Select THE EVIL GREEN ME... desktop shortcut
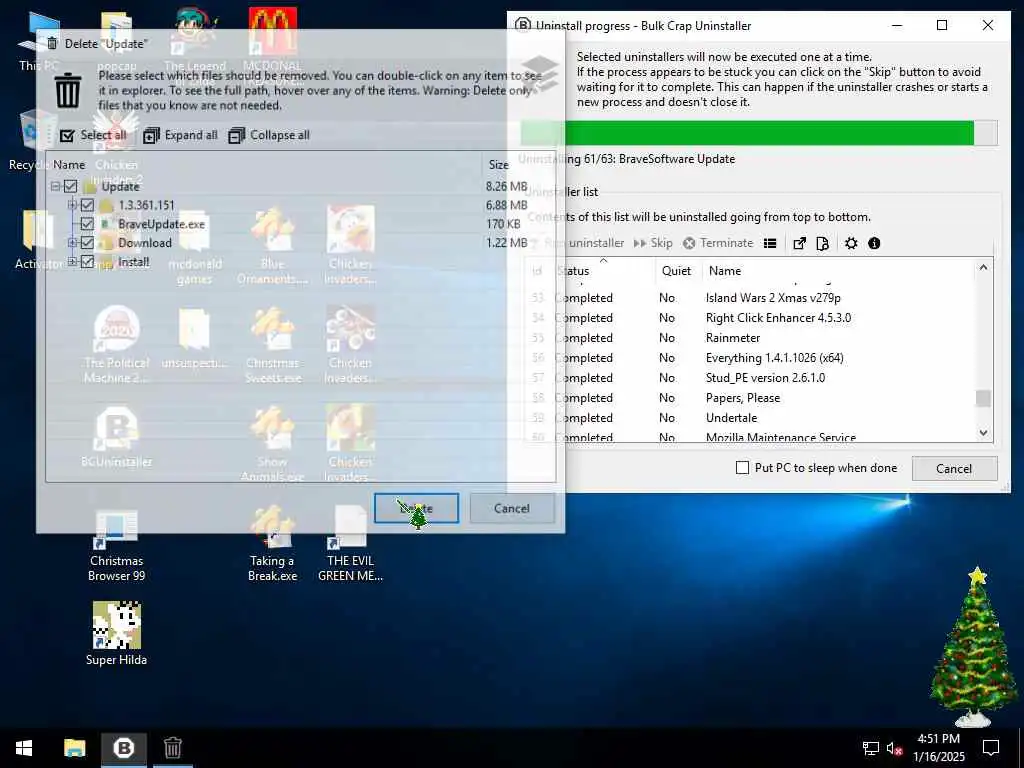This screenshot has width=1024, height=768. [x=351, y=545]
